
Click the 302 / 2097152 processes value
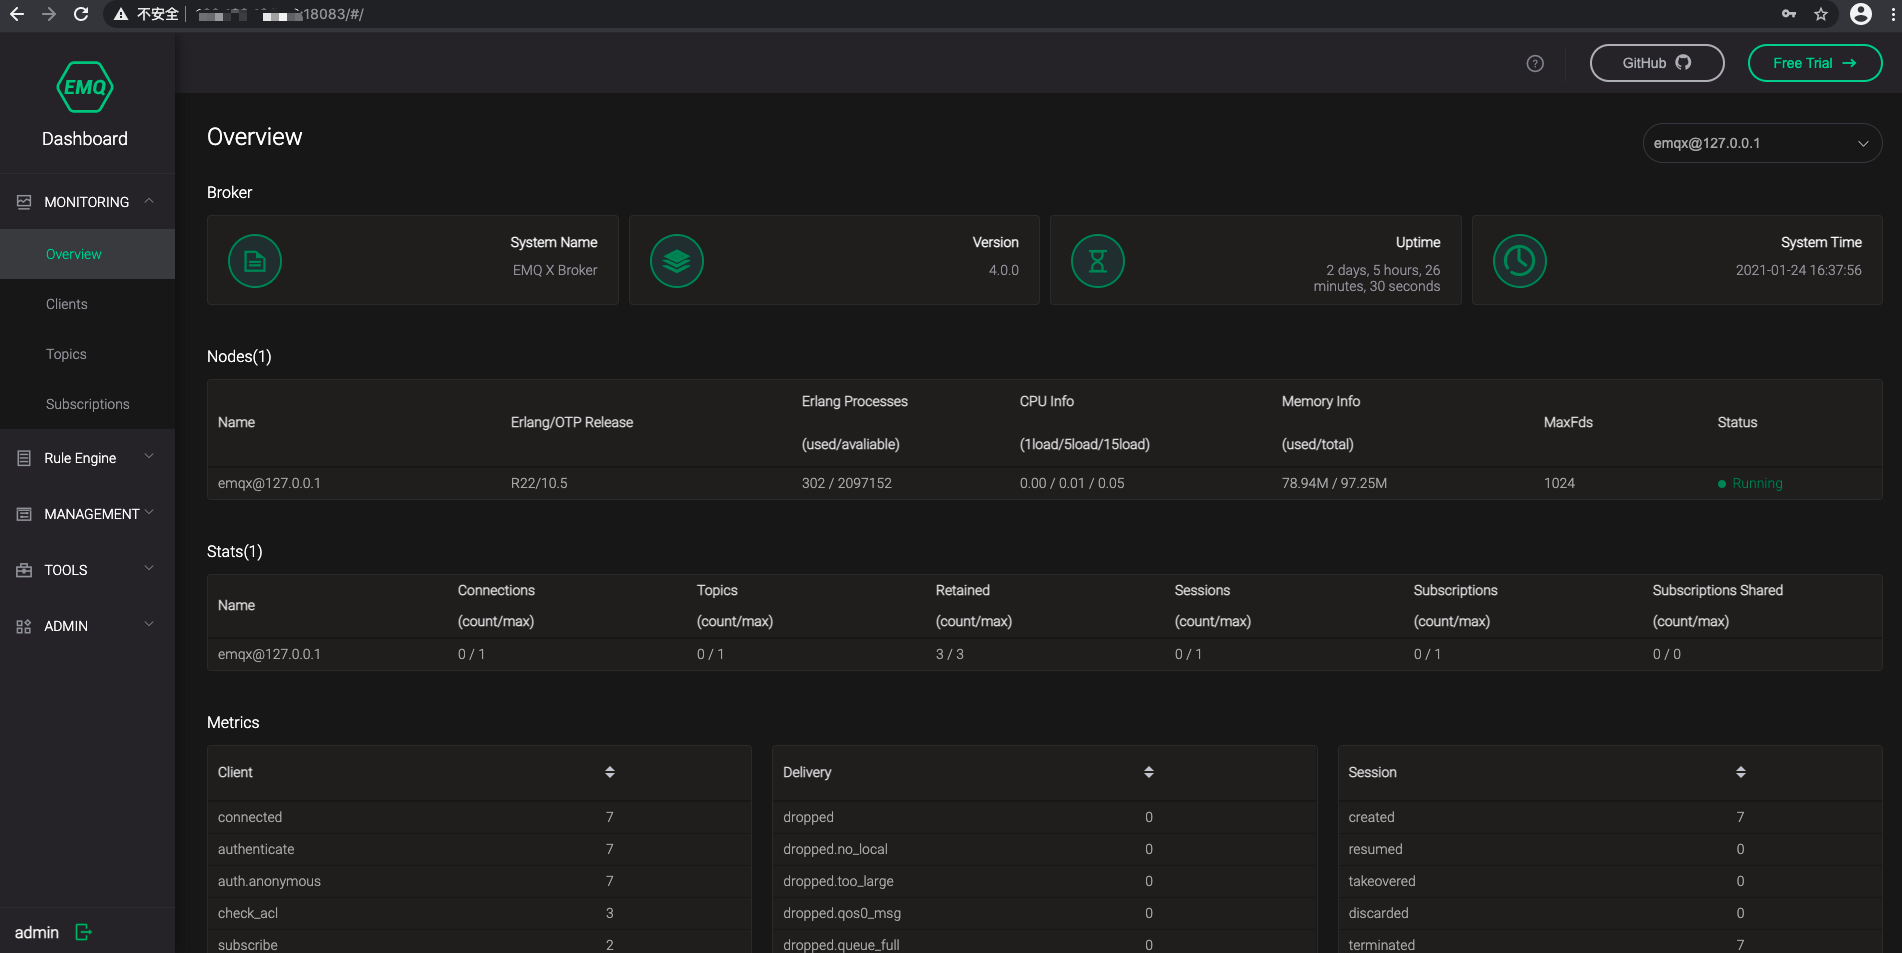(x=847, y=483)
